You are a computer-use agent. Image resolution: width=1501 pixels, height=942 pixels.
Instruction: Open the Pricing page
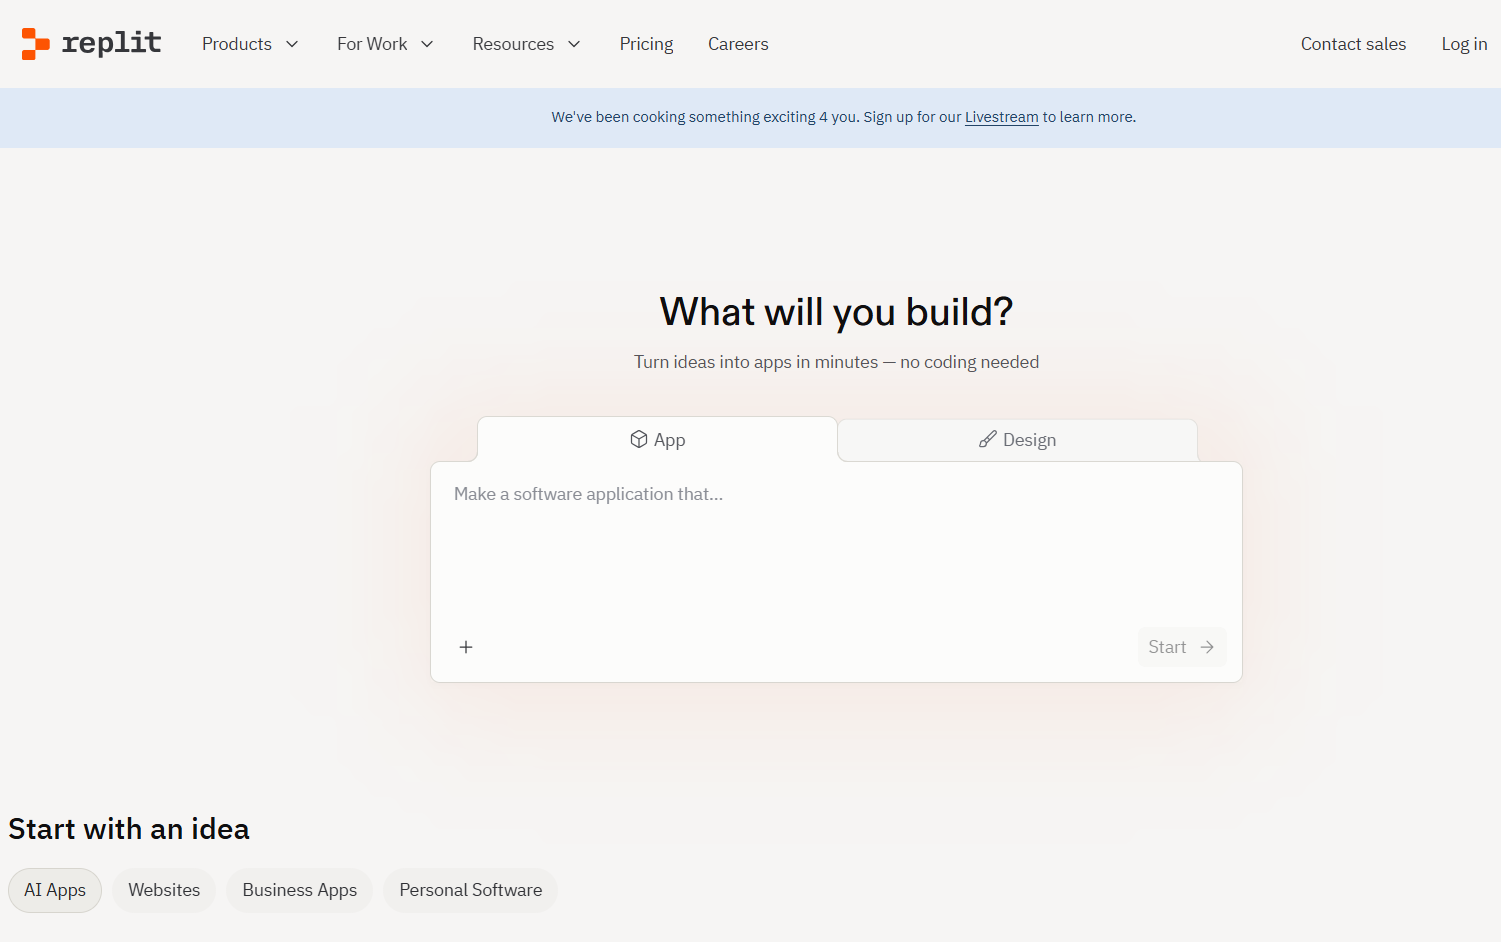646,44
